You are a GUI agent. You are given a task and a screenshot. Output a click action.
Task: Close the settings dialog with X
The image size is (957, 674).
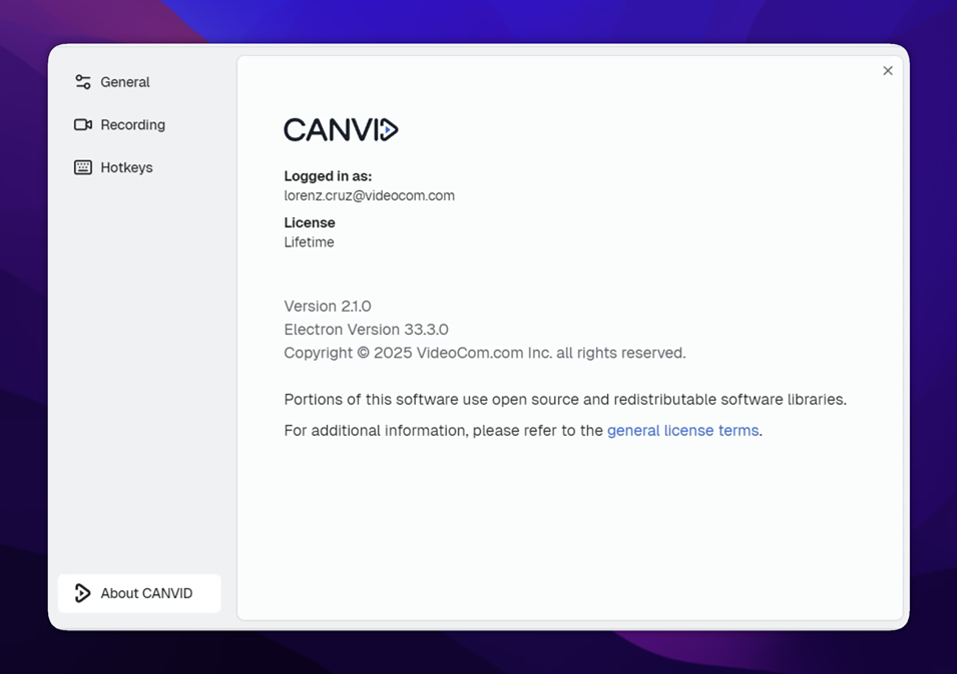887,71
